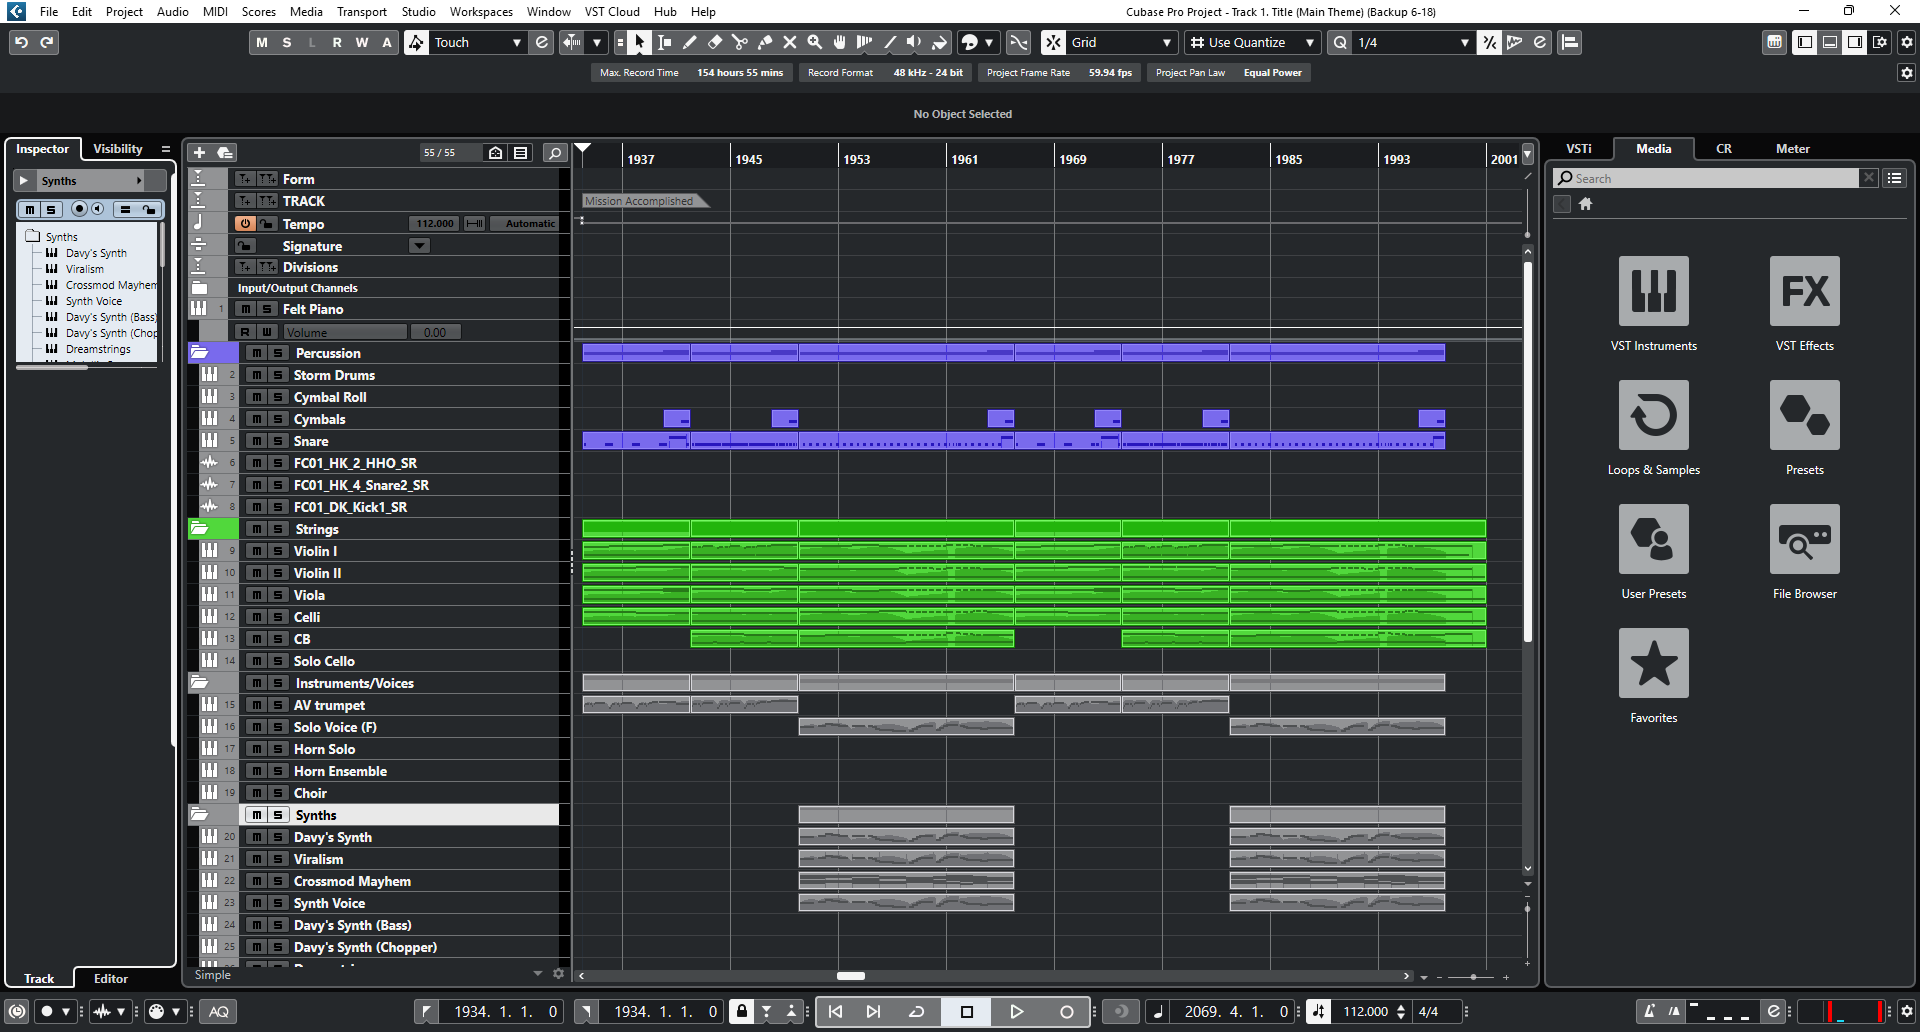Select the Eraser tool in toolbar
This screenshot has height=1032, width=1920.
click(715, 42)
